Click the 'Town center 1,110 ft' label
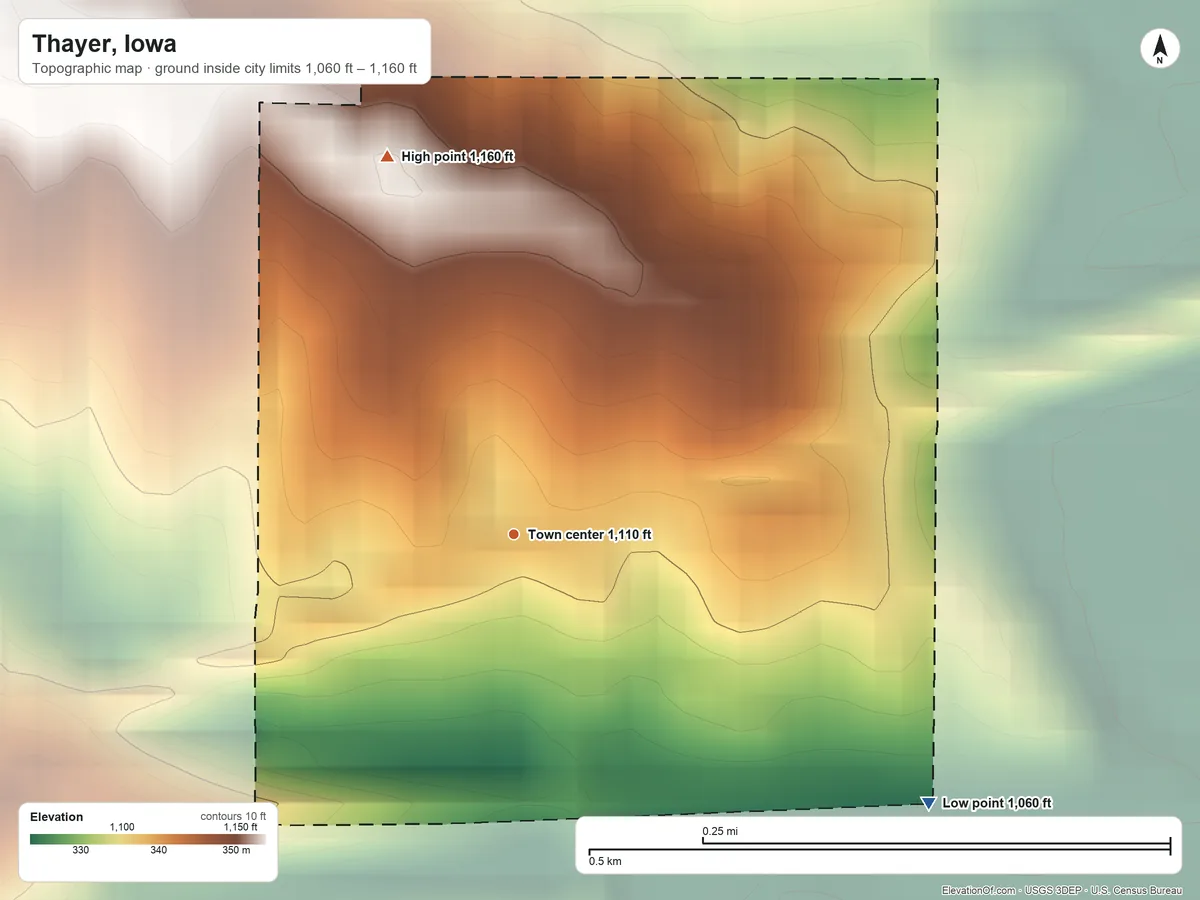This screenshot has height=900, width=1200. click(589, 535)
